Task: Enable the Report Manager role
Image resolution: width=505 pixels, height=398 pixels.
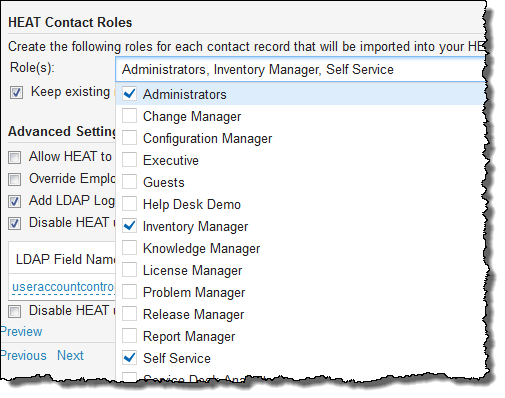Action: coord(129,336)
